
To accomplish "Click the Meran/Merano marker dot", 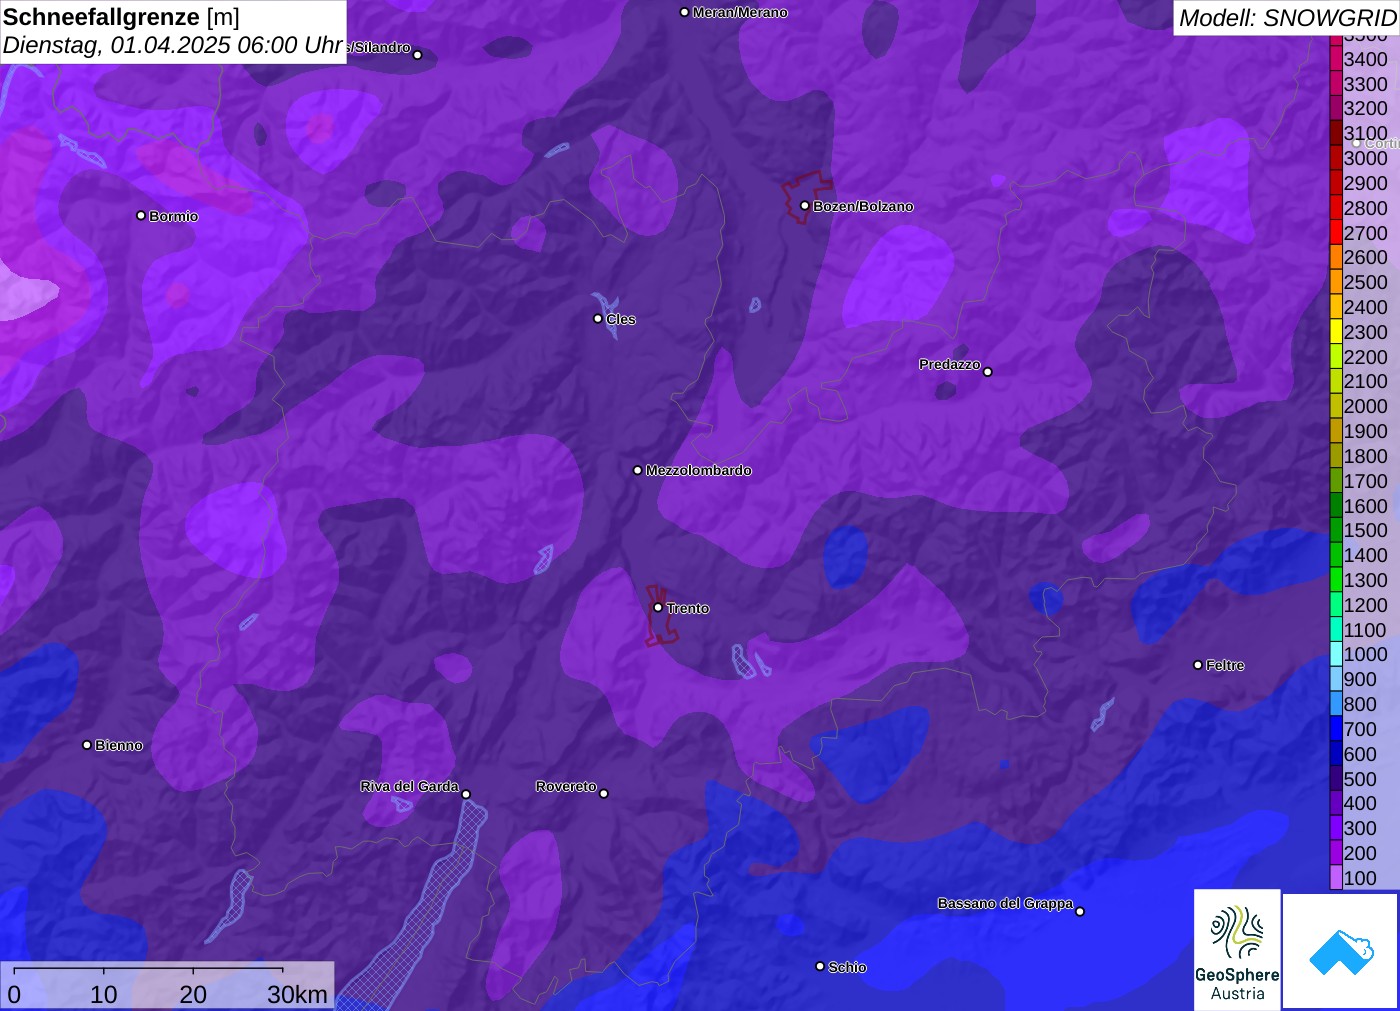I will tap(684, 12).
